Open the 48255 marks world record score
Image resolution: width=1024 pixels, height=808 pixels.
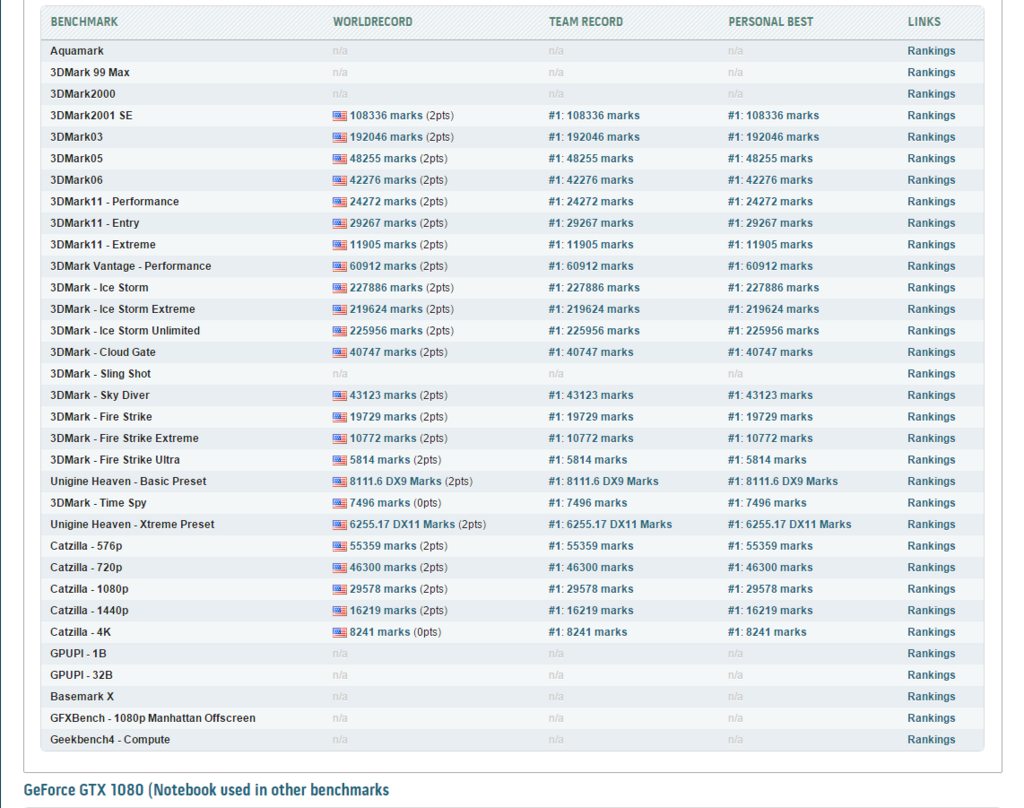[383, 159]
